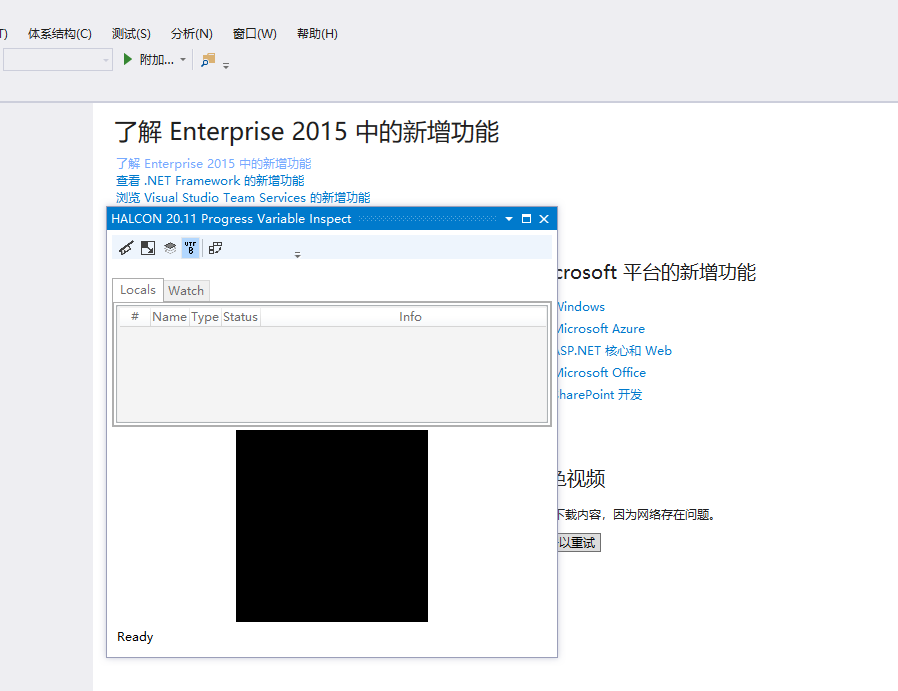Image resolution: width=898 pixels, height=691 pixels.
Task: Select the connect tool in HALCON inspector toolbar
Action: (x=125, y=247)
